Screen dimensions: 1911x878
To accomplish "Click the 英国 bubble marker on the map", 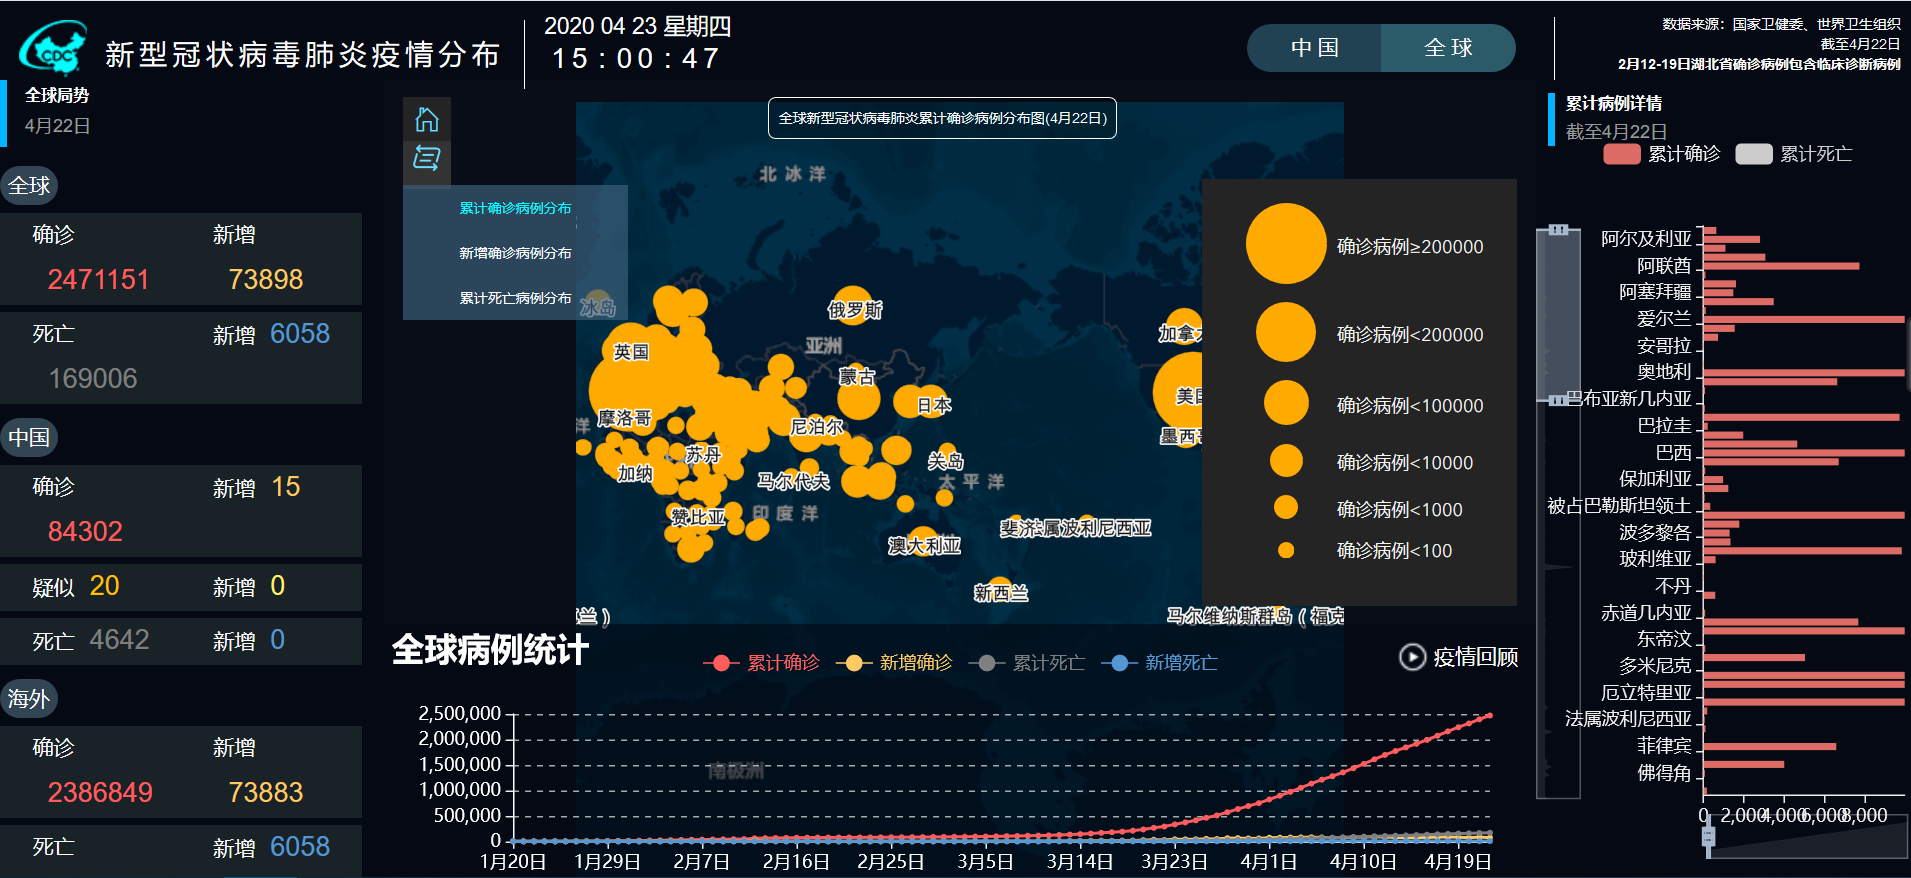I will click(x=631, y=351).
